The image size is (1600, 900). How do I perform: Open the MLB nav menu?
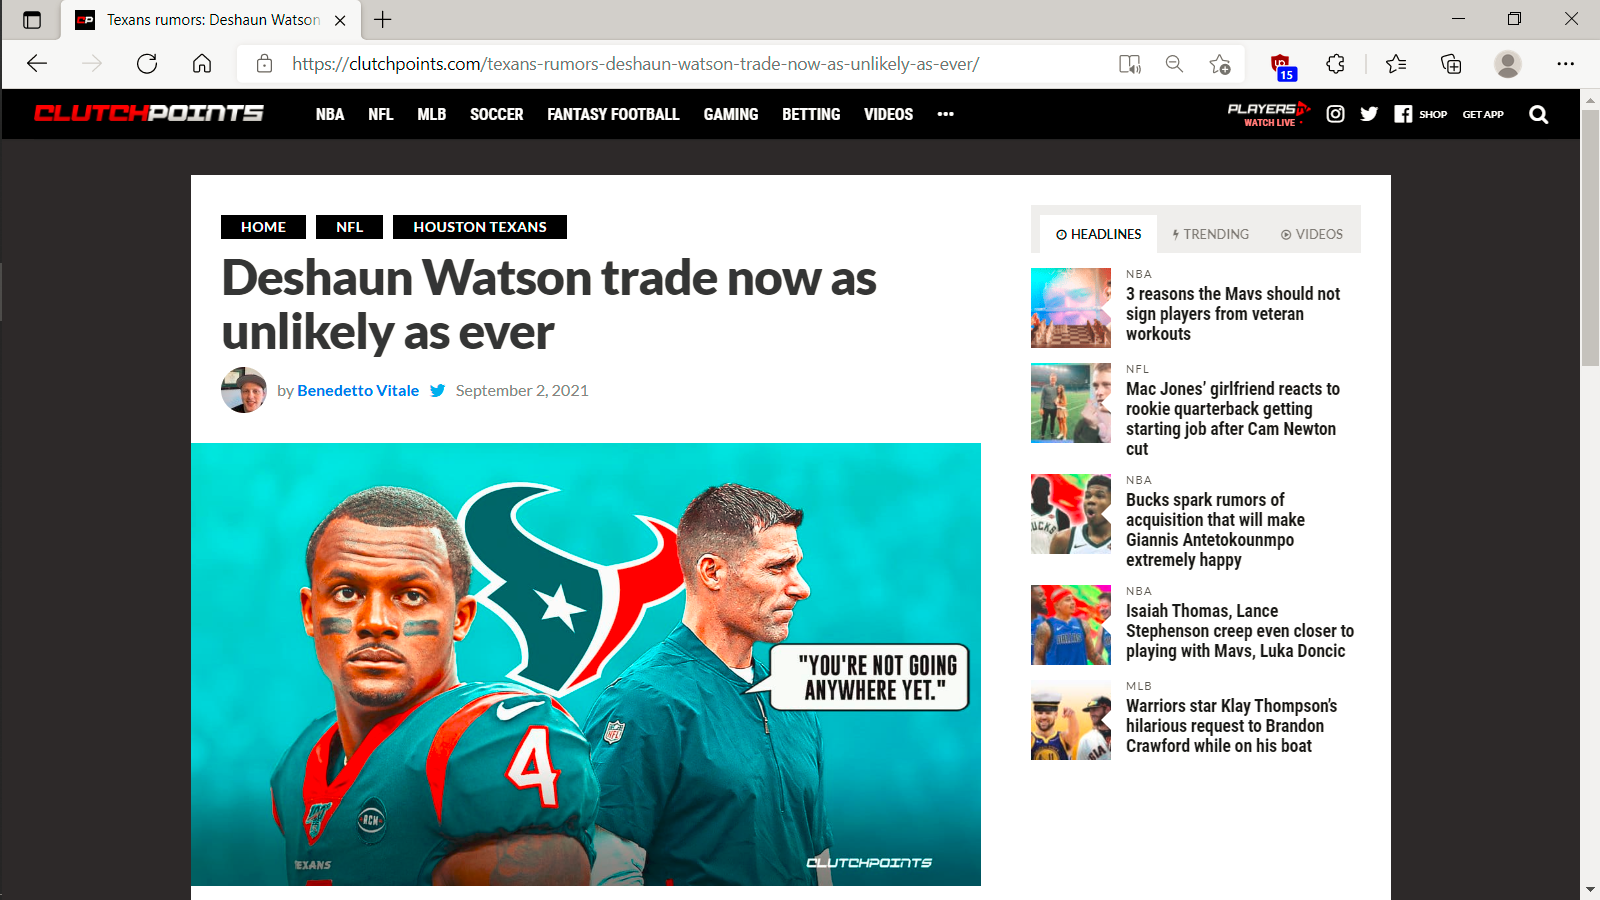tap(432, 114)
